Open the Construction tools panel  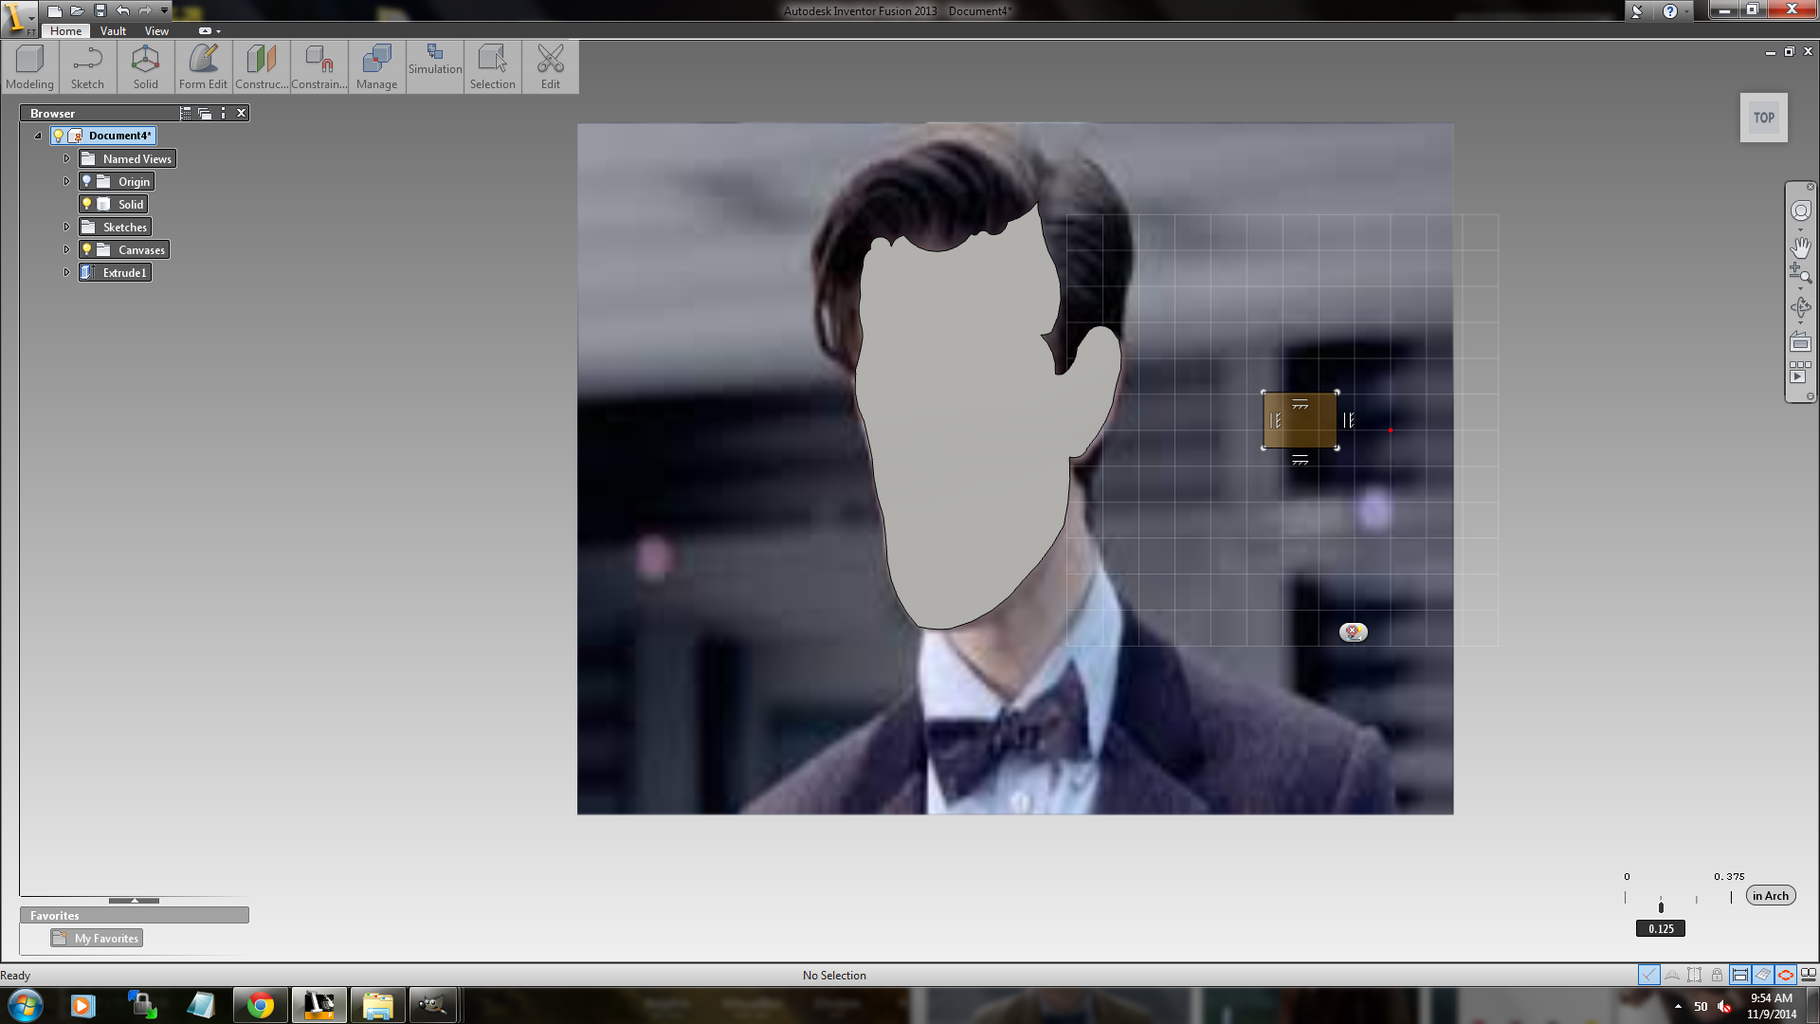coord(261,67)
